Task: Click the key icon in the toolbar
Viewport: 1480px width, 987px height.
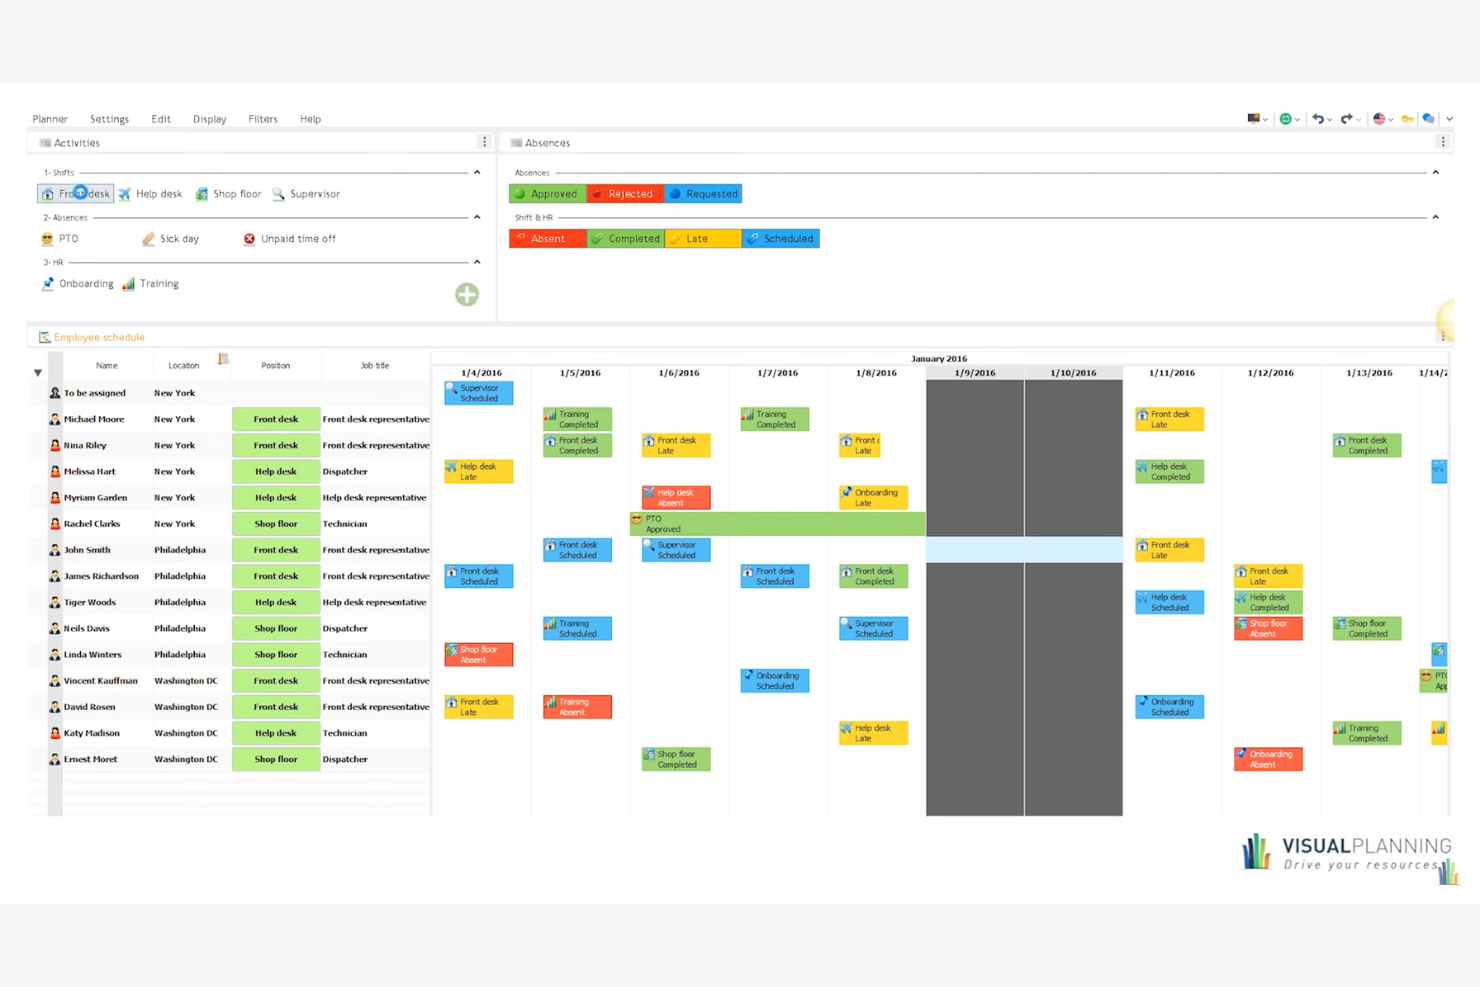Action: click(1407, 119)
